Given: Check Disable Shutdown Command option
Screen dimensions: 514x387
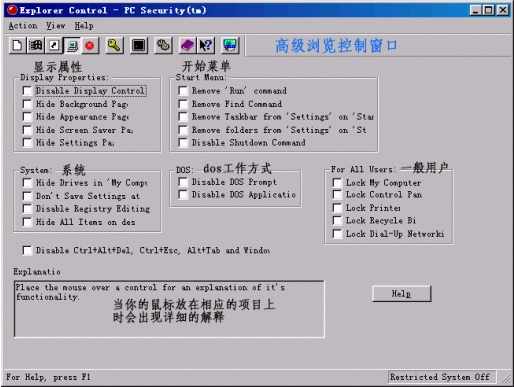Looking at the screenshot, I should [x=183, y=143].
